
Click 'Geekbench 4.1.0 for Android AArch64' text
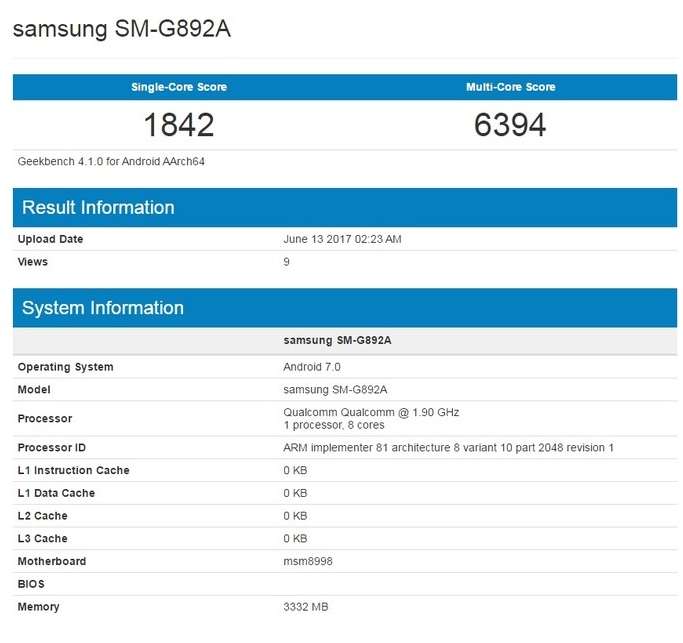(x=111, y=162)
